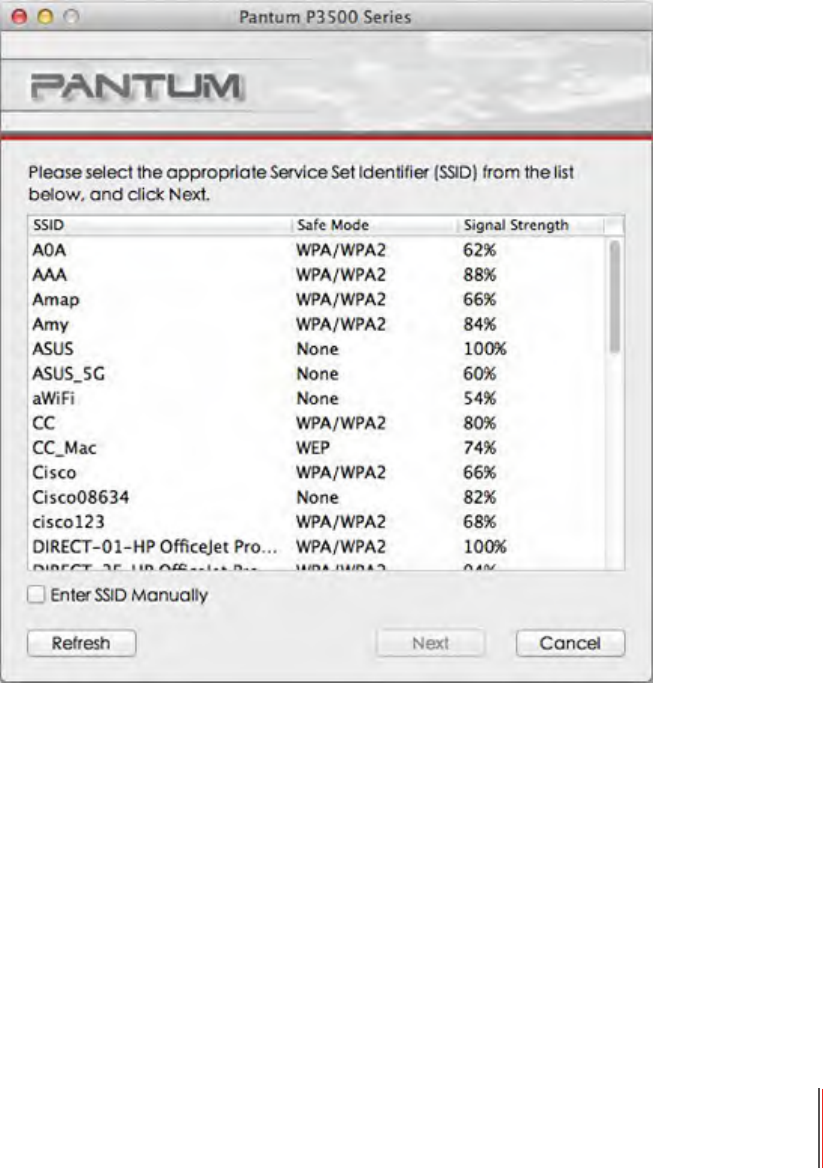Select the ASUS network row
The height and width of the screenshot is (1168, 823).
click(x=317, y=349)
